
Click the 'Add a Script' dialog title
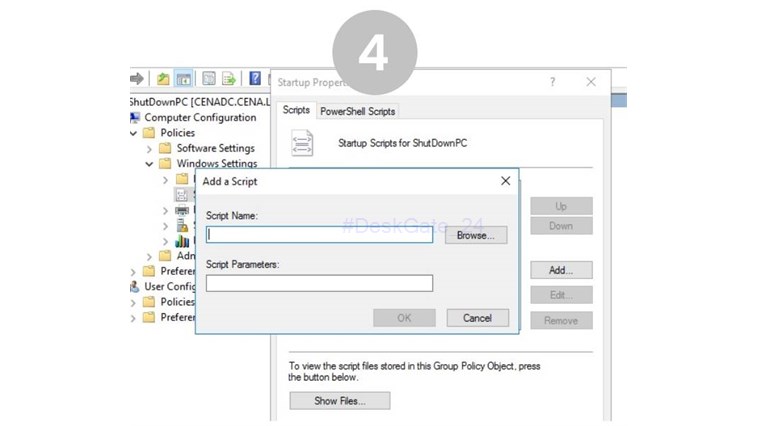point(230,181)
